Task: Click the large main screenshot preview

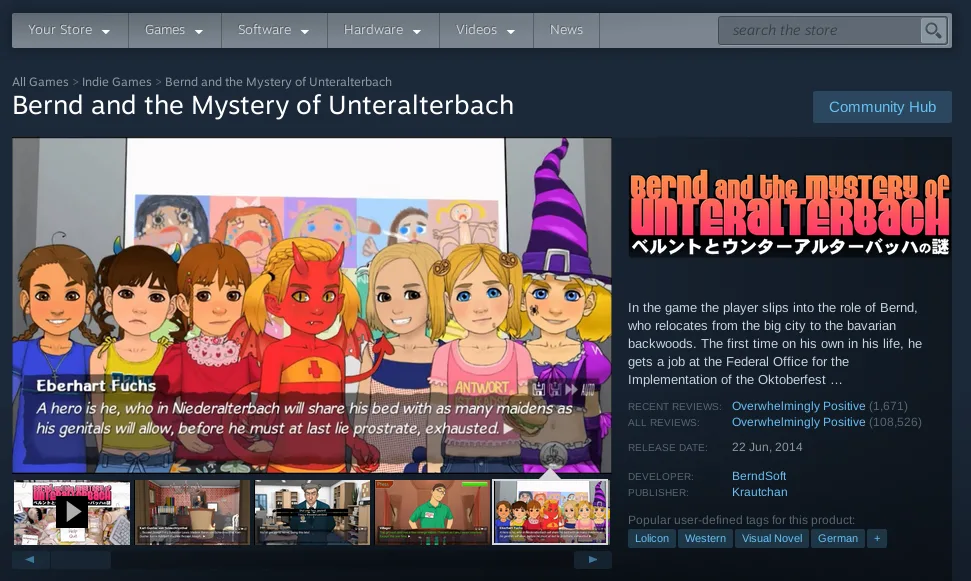Action: 311,305
